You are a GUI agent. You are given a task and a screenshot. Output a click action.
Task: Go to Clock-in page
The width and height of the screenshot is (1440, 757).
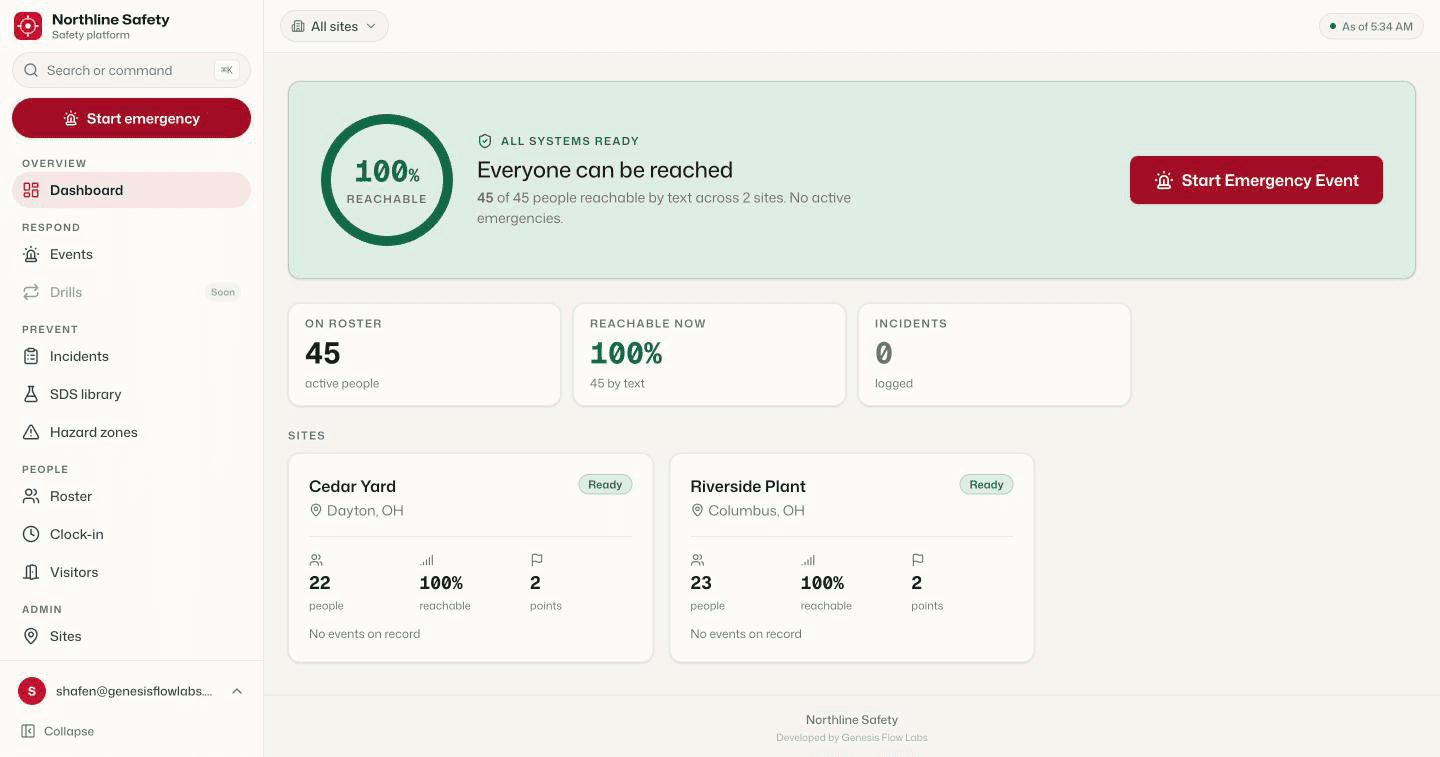point(131,534)
